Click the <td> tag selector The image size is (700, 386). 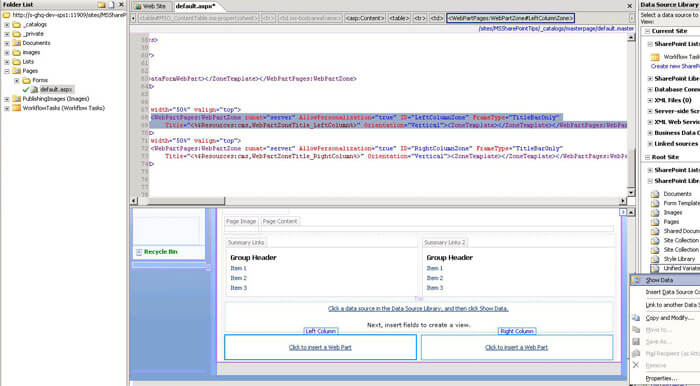[x=436, y=18]
